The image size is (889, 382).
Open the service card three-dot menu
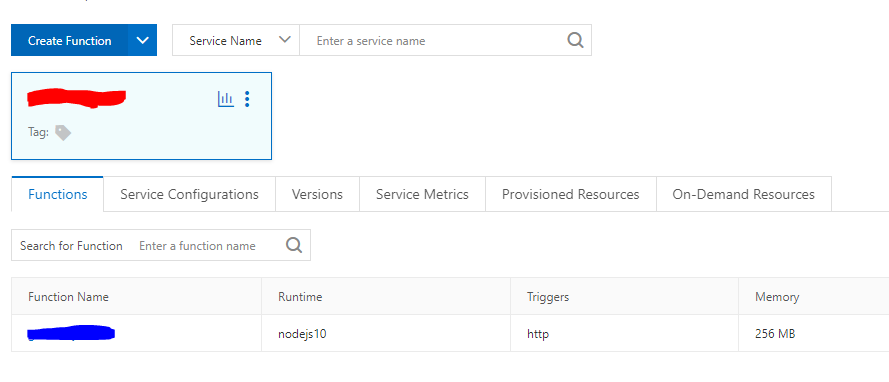point(247,99)
